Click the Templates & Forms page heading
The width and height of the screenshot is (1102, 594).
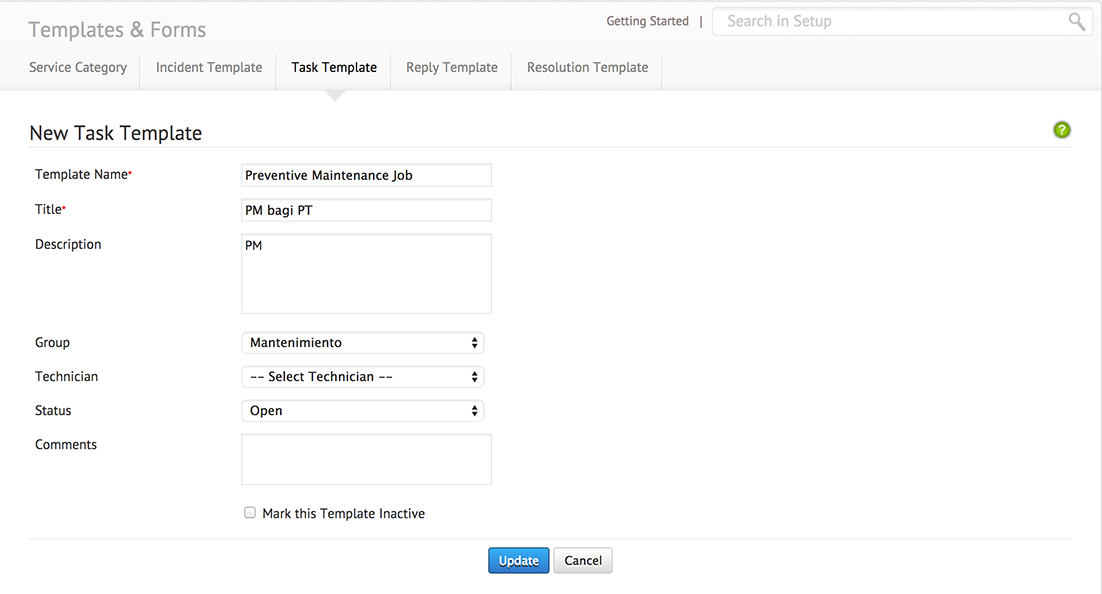[x=117, y=30]
